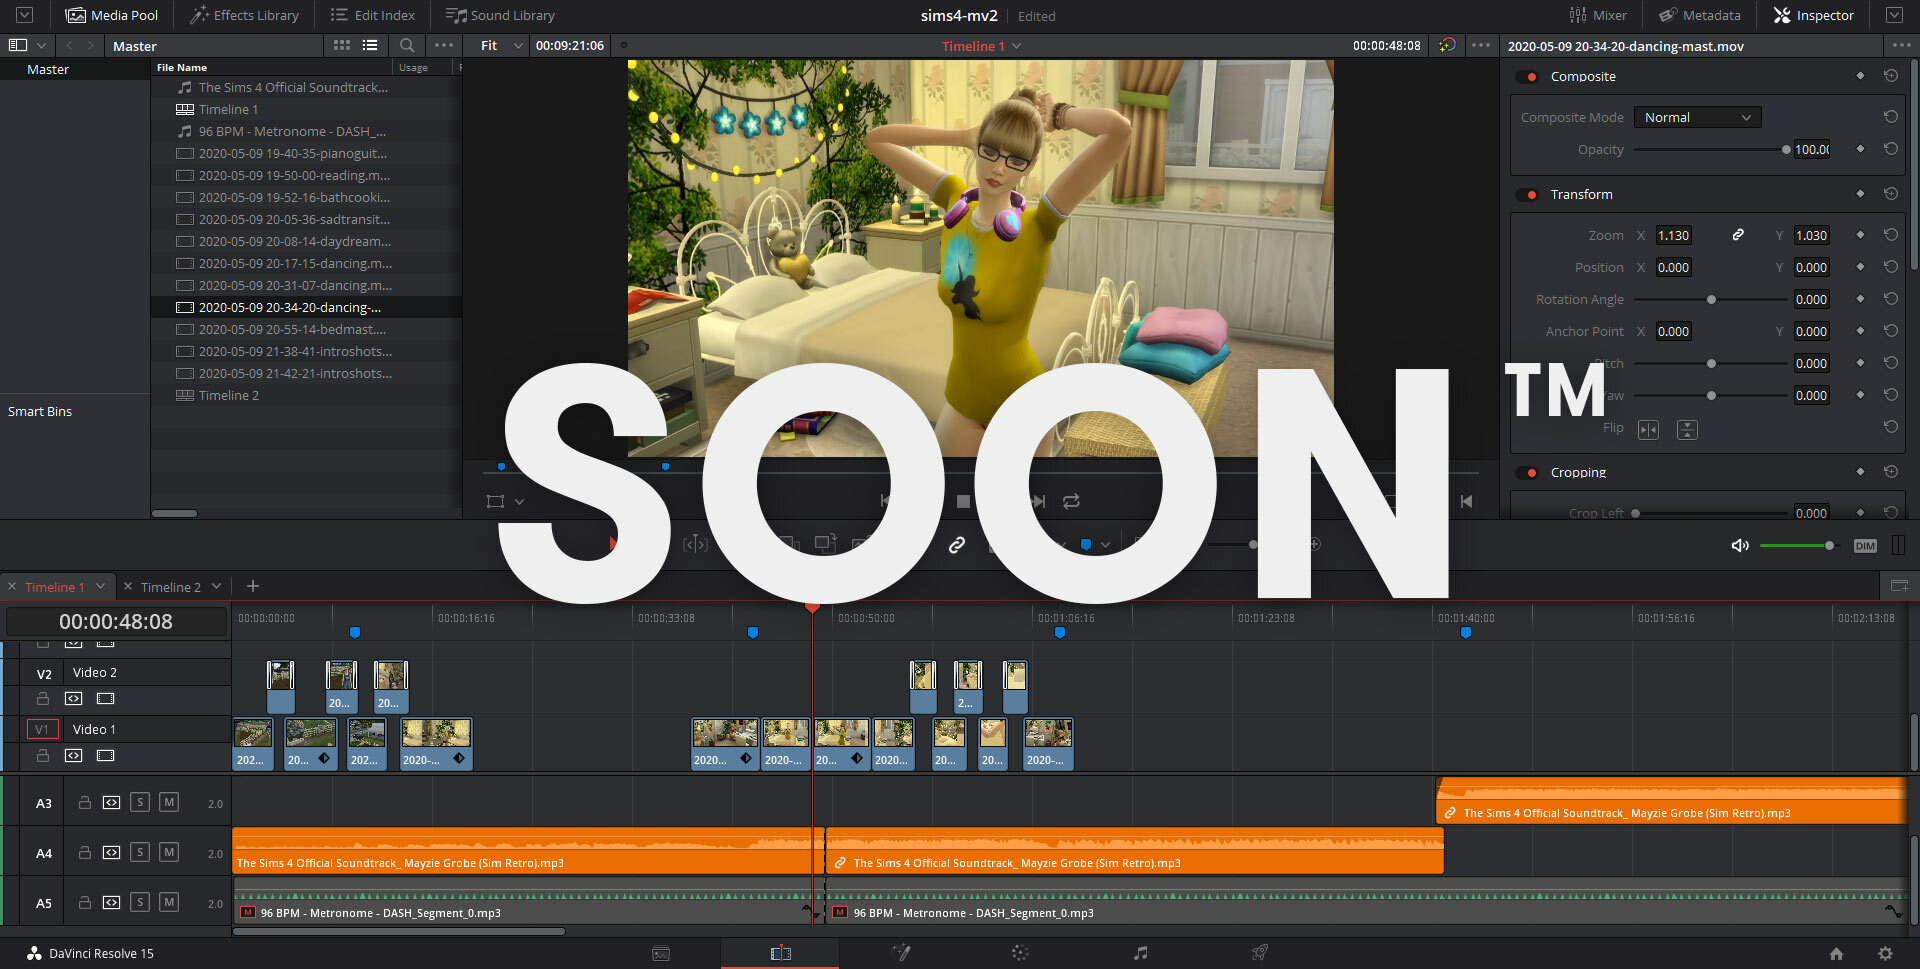This screenshot has height=969, width=1920.
Task: Switch to the Timeline 2 tab
Action: click(170, 587)
